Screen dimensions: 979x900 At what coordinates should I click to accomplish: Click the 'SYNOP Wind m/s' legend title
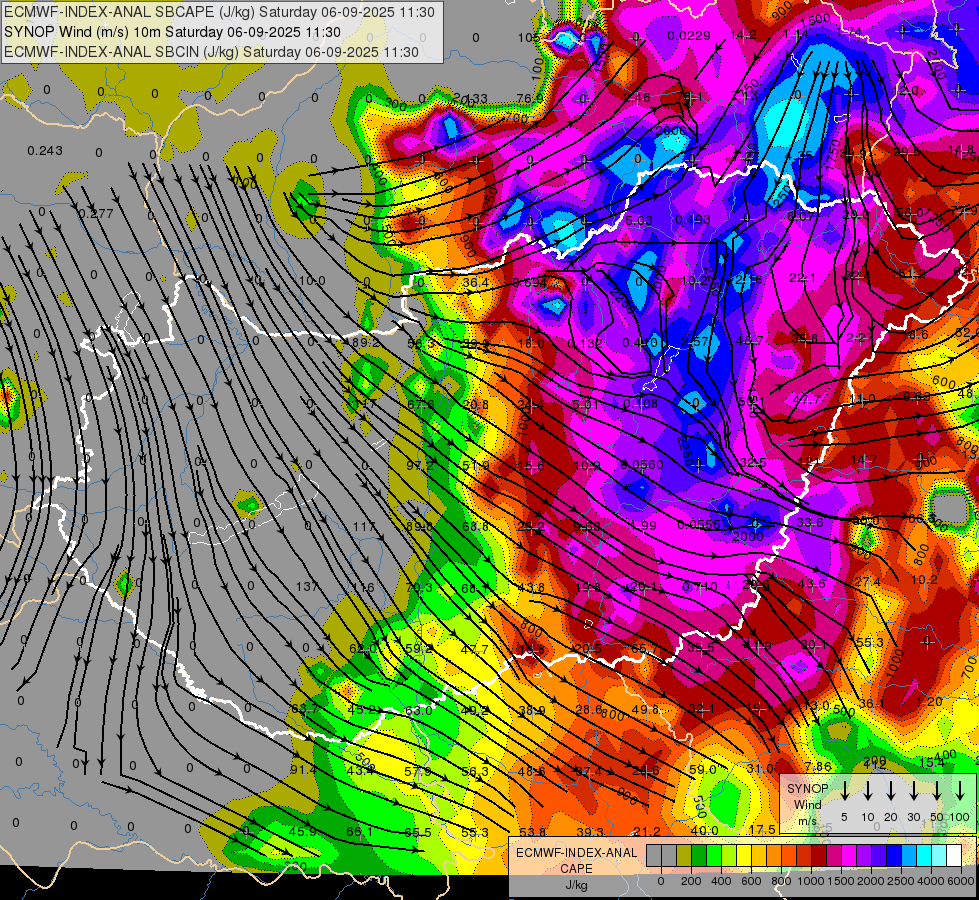tap(807, 804)
